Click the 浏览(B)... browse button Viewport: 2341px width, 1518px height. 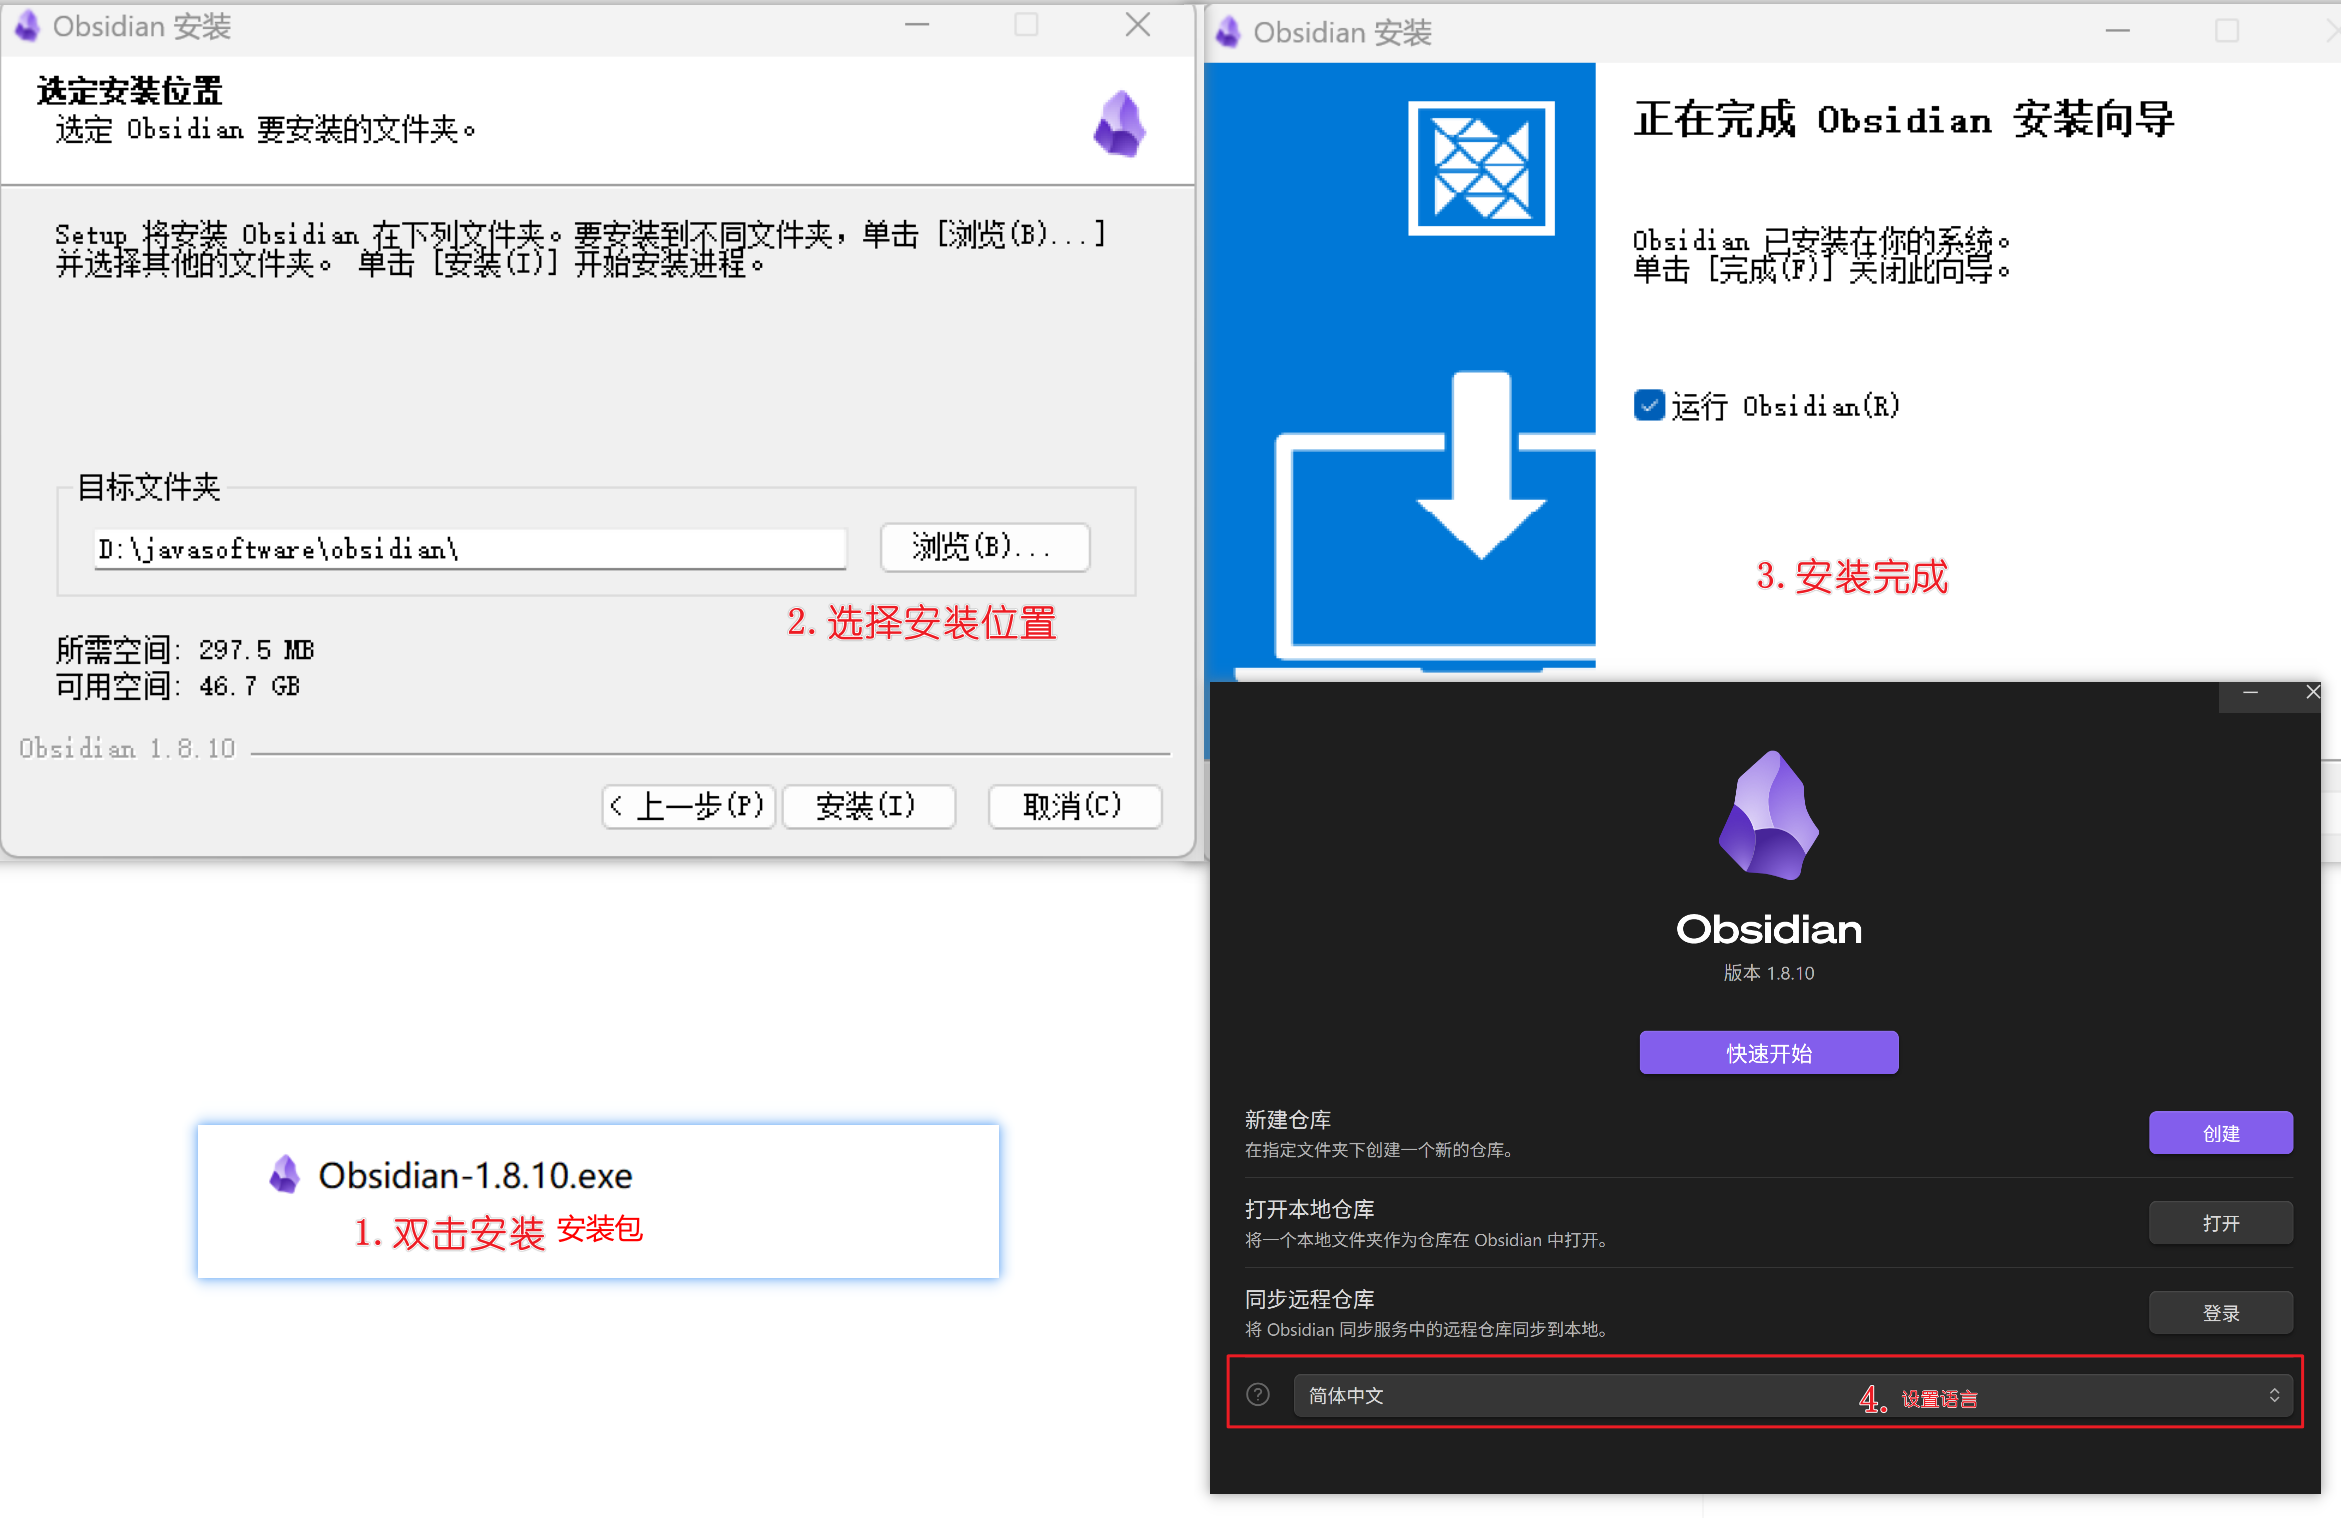[x=984, y=547]
